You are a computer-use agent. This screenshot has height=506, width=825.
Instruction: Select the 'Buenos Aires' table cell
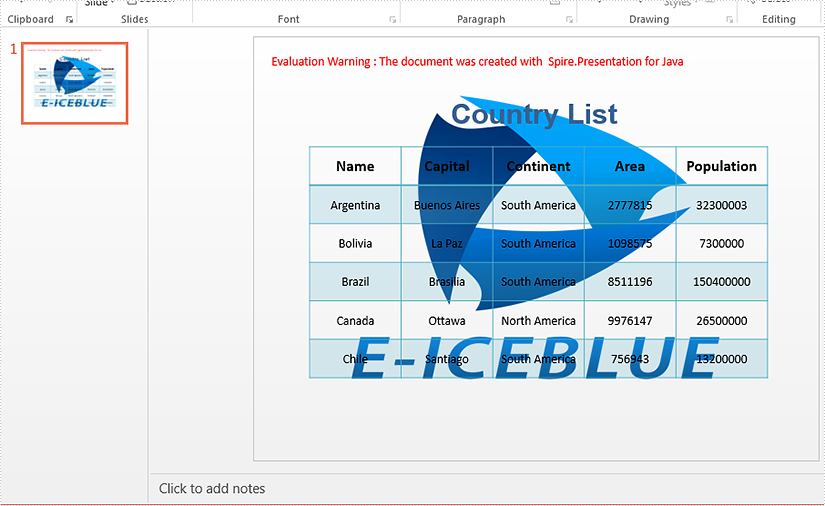(447, 205)
